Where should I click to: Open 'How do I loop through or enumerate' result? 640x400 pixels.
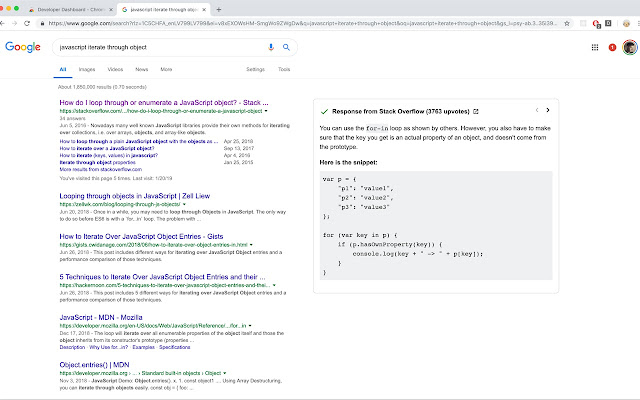164,102
